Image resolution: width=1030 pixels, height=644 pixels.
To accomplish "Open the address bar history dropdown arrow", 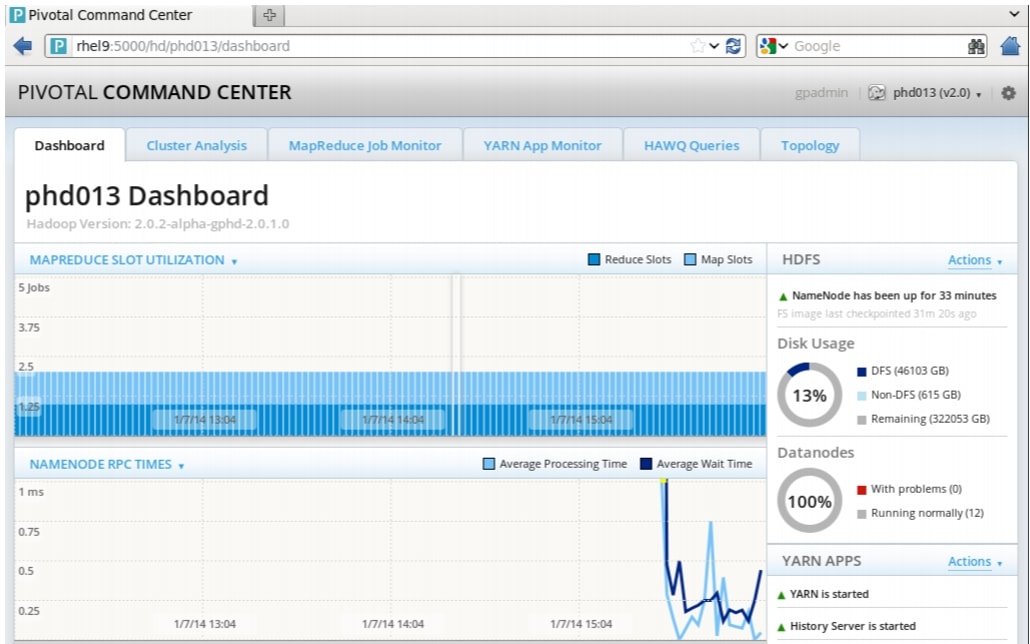I will tap(714, 46).
